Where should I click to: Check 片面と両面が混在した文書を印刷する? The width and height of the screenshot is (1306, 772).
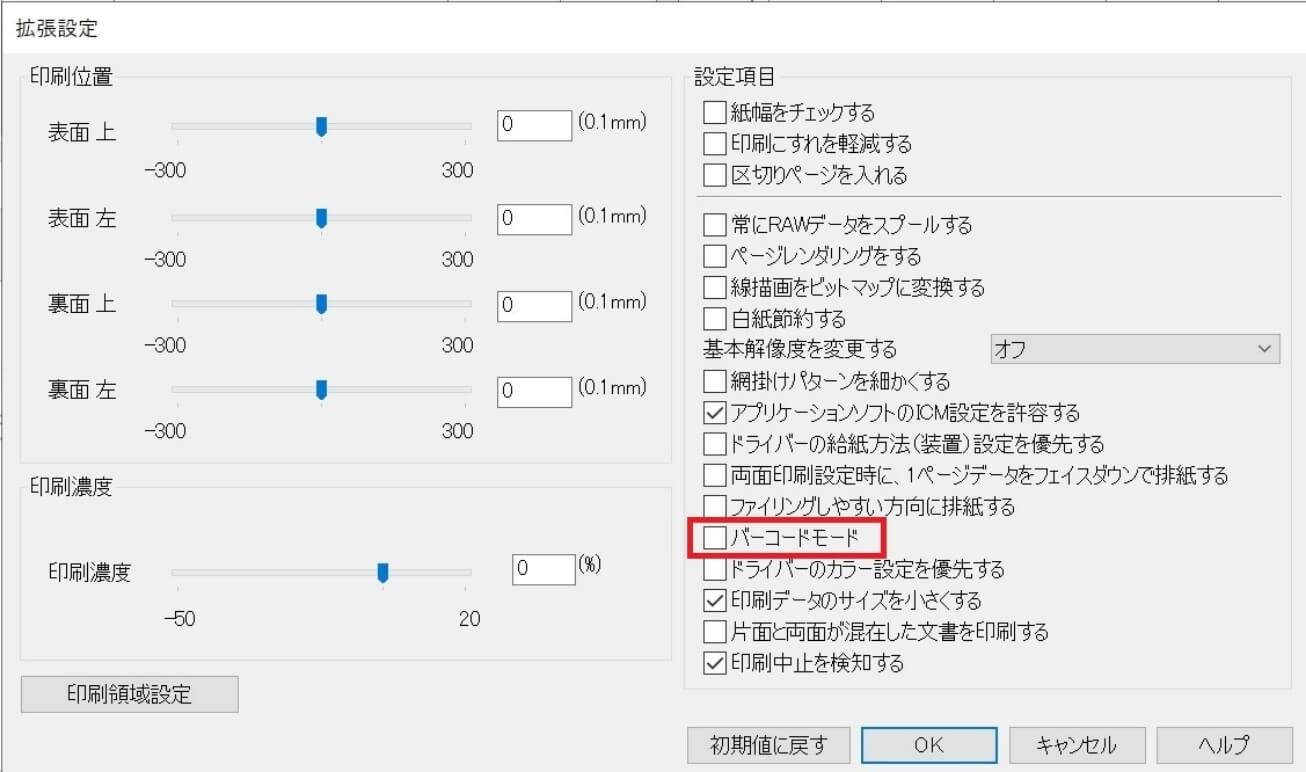tap(714, 632)
